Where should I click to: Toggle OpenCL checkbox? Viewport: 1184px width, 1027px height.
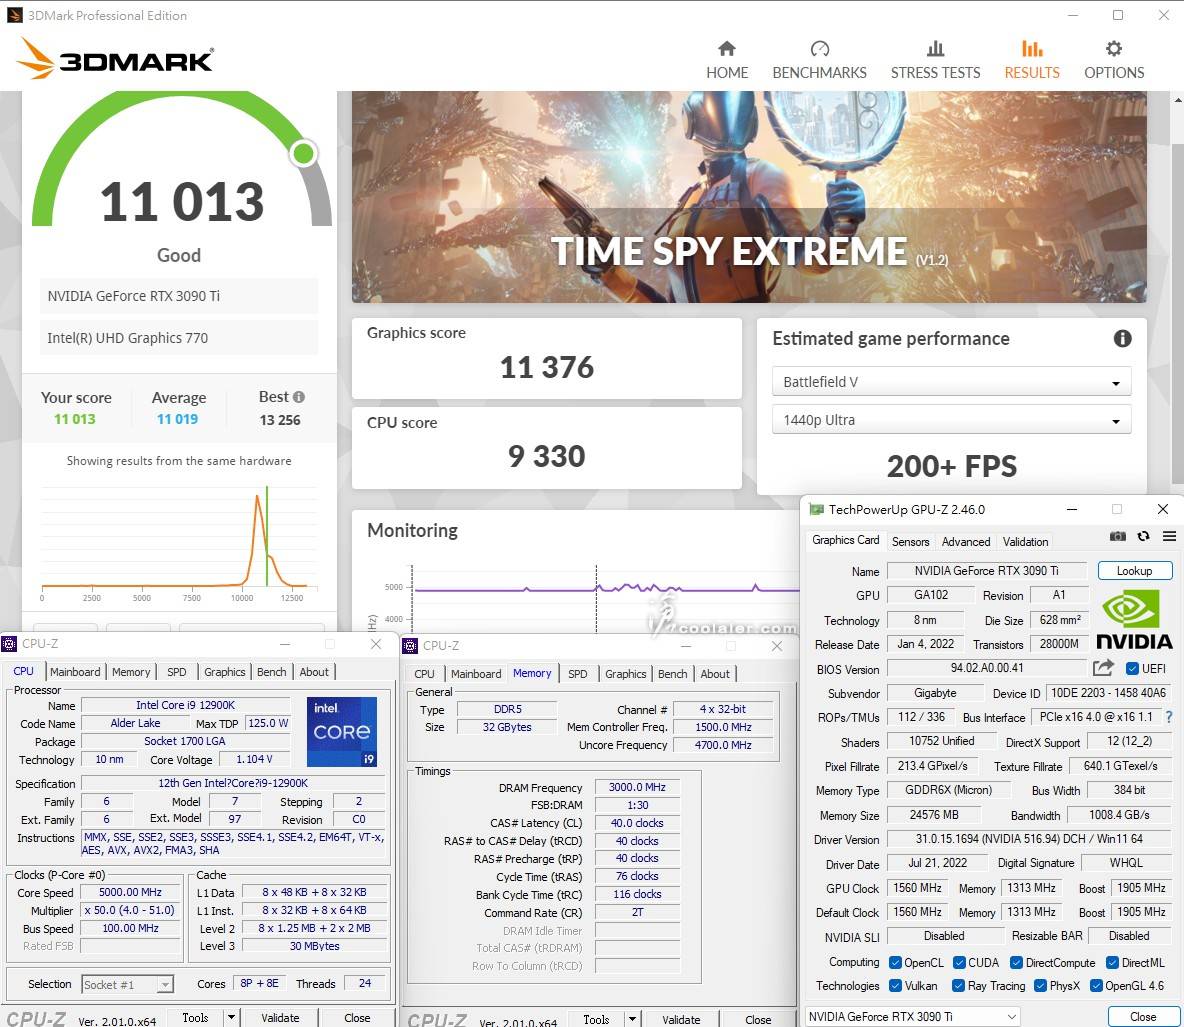tap(896, 962)
